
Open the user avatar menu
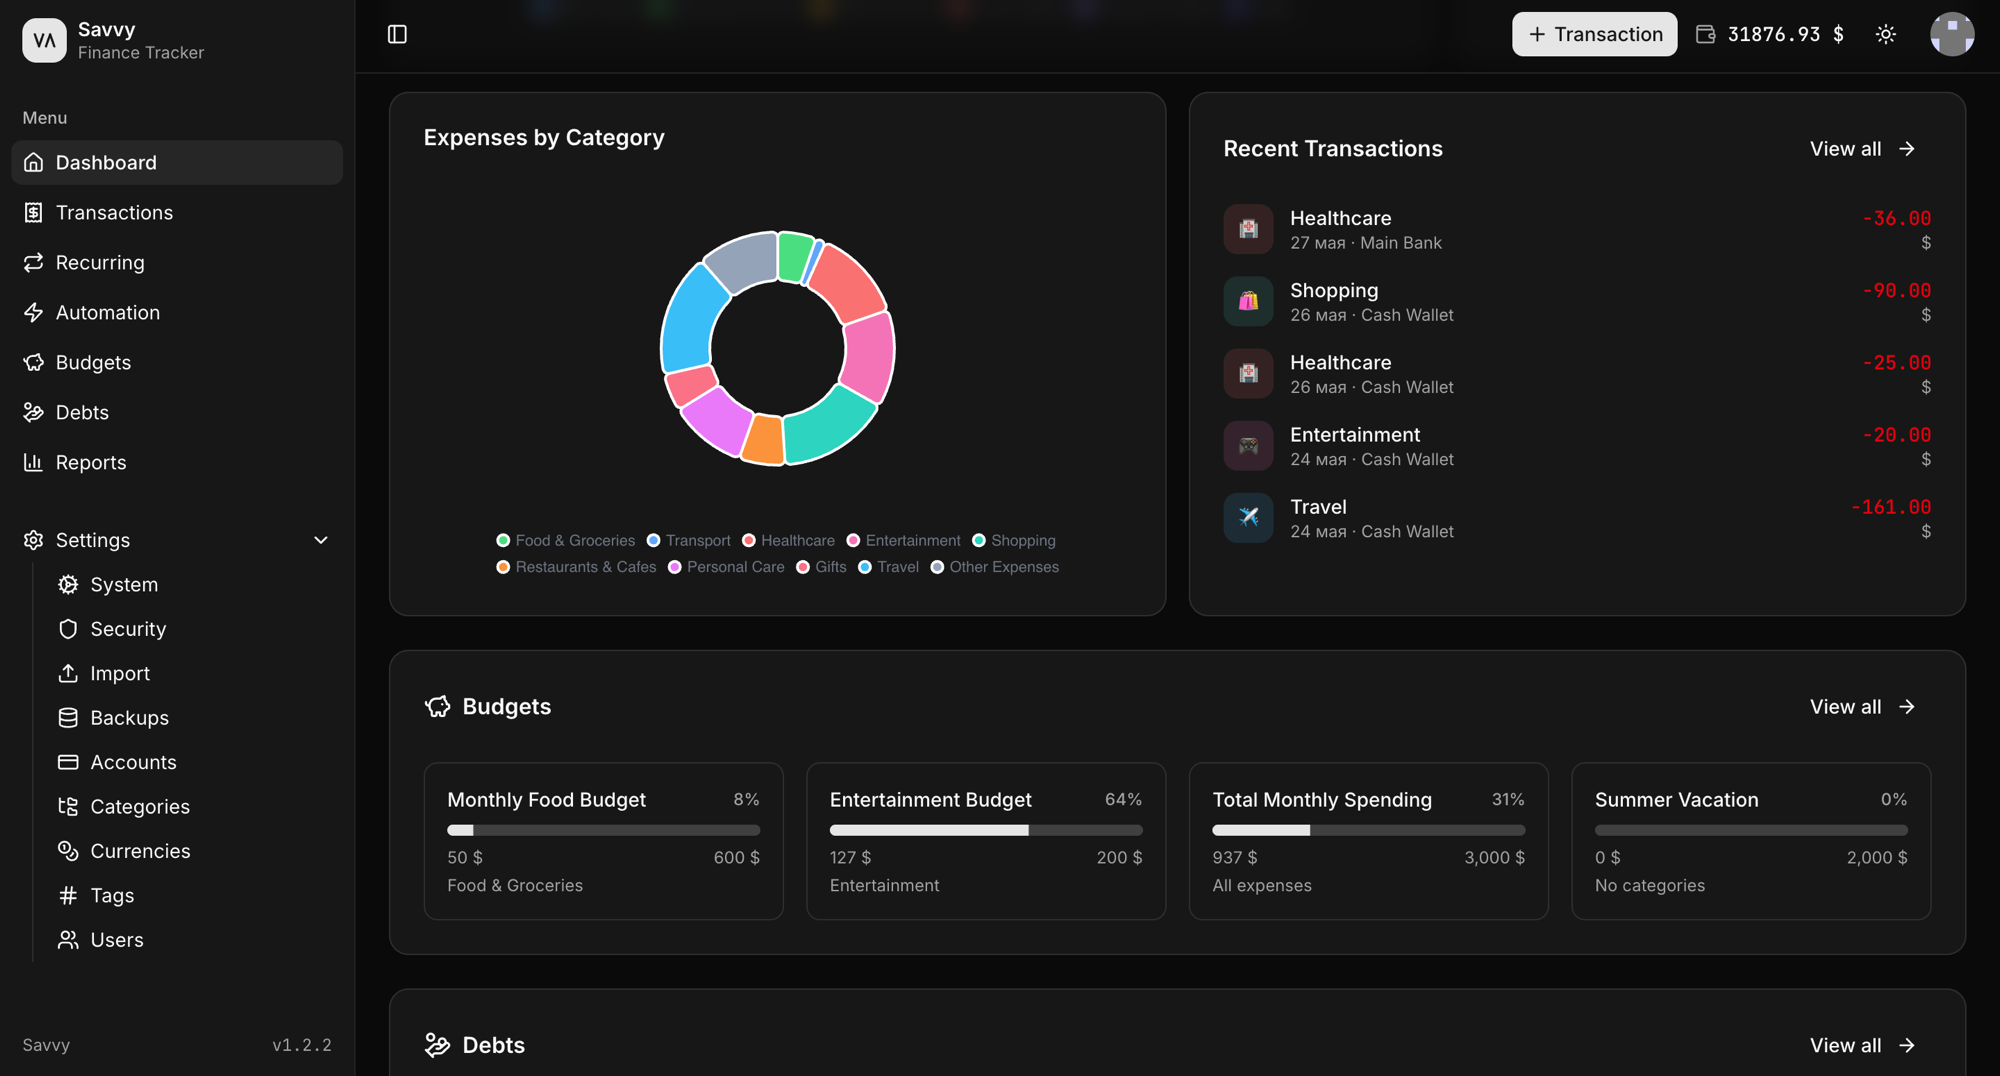[1952, 34]
